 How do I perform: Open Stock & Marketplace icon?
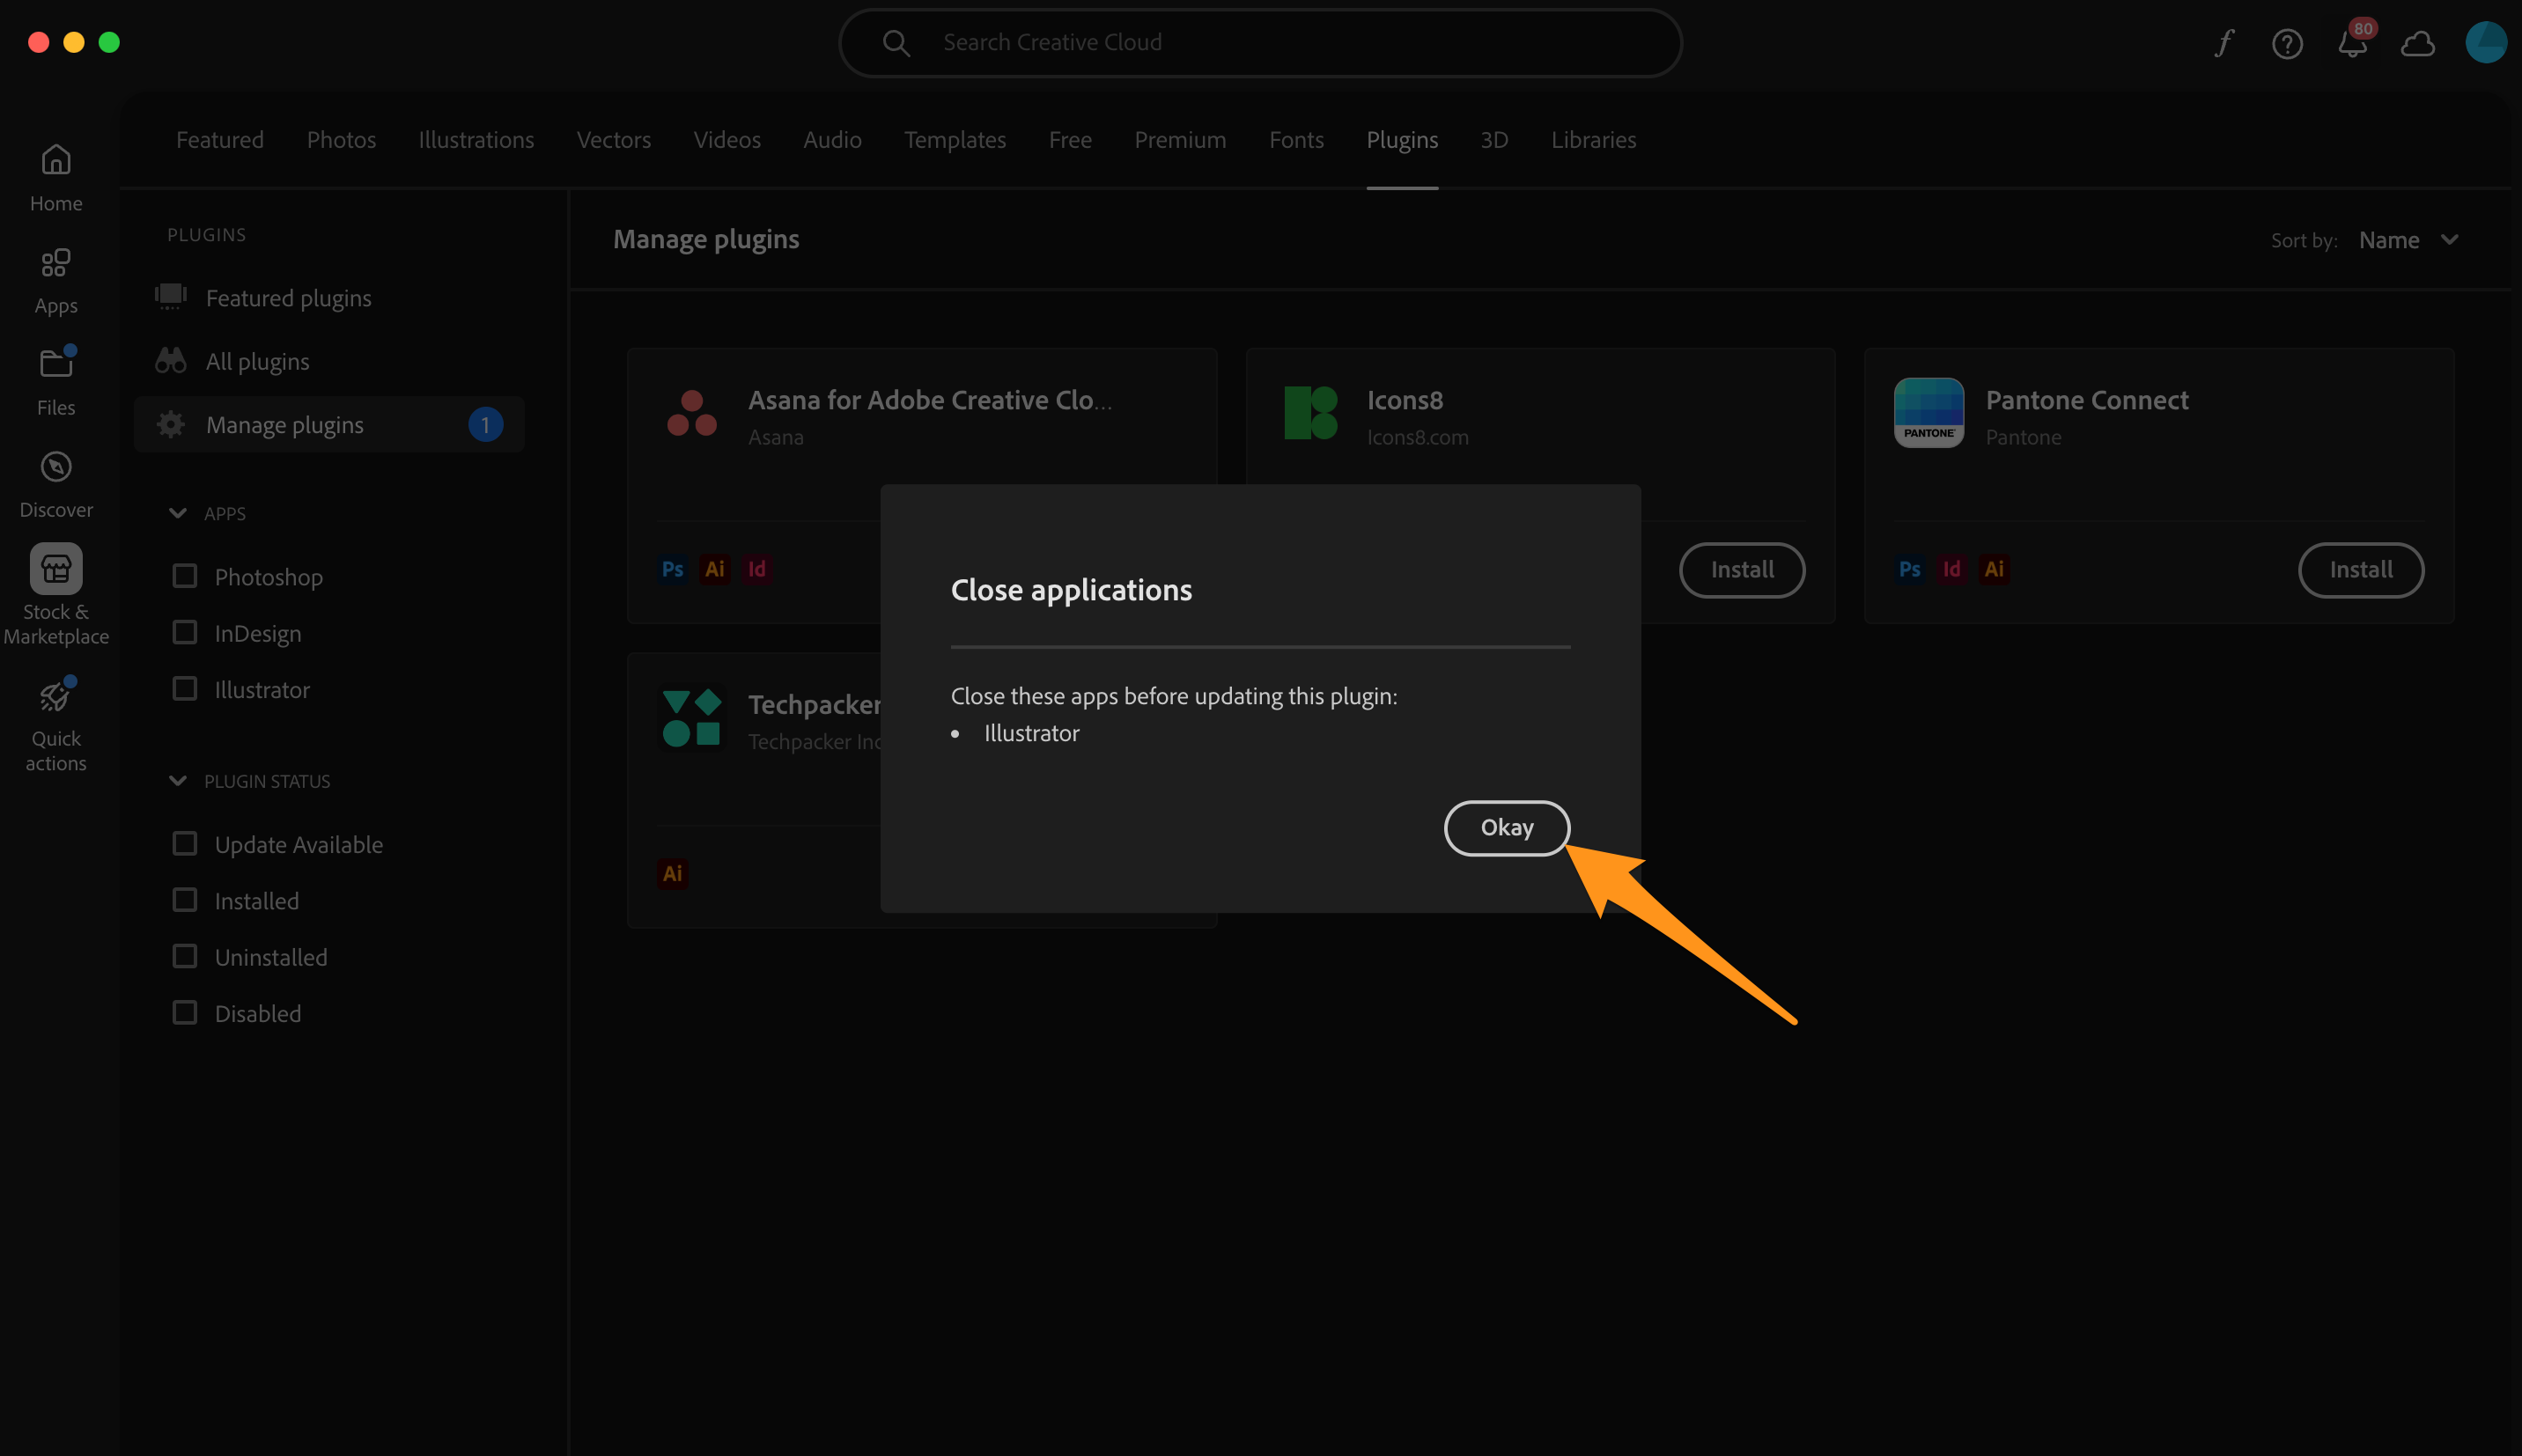(x=56, y=569)
